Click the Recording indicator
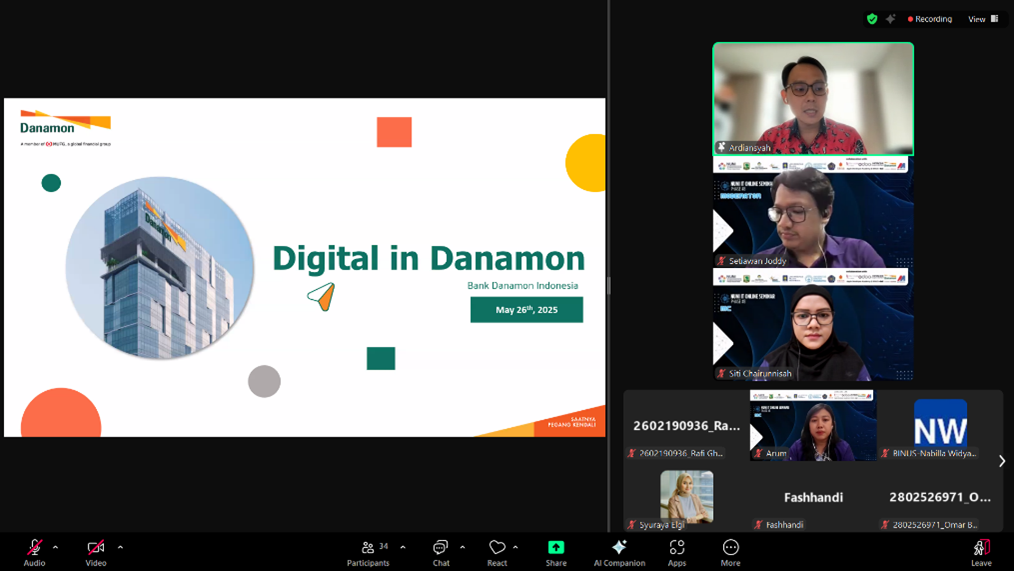Image resolution: width=1014 pixels, height=571 pixels. click(x=930, y=19)
